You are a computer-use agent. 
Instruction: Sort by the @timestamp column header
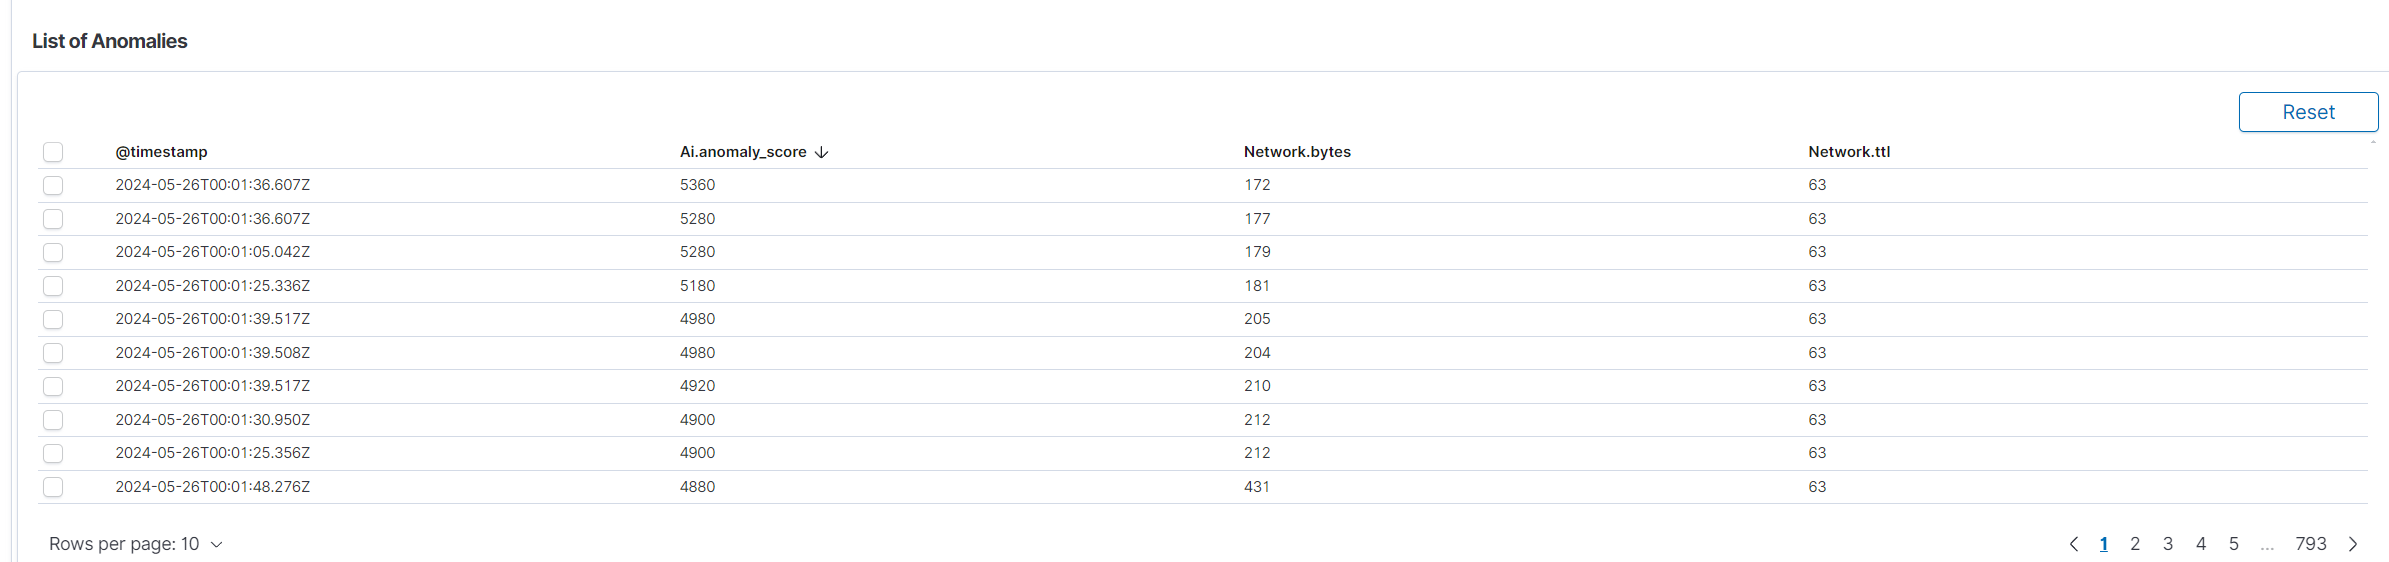click(161, 152)
